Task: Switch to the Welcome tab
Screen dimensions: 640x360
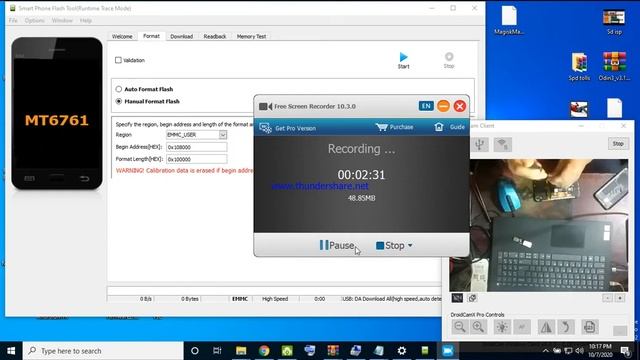Action: tap(122, 36)
